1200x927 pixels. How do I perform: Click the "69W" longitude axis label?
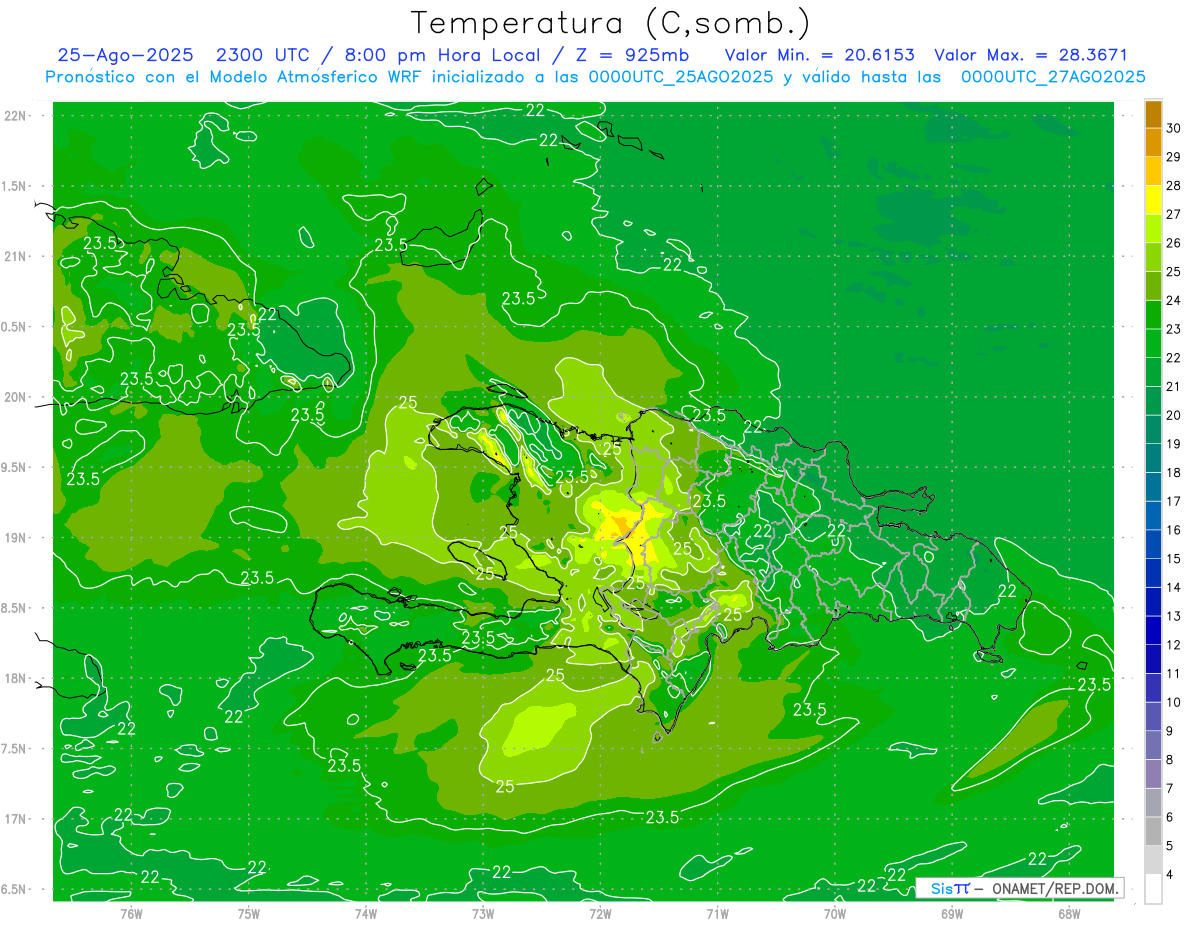[952, 913]
